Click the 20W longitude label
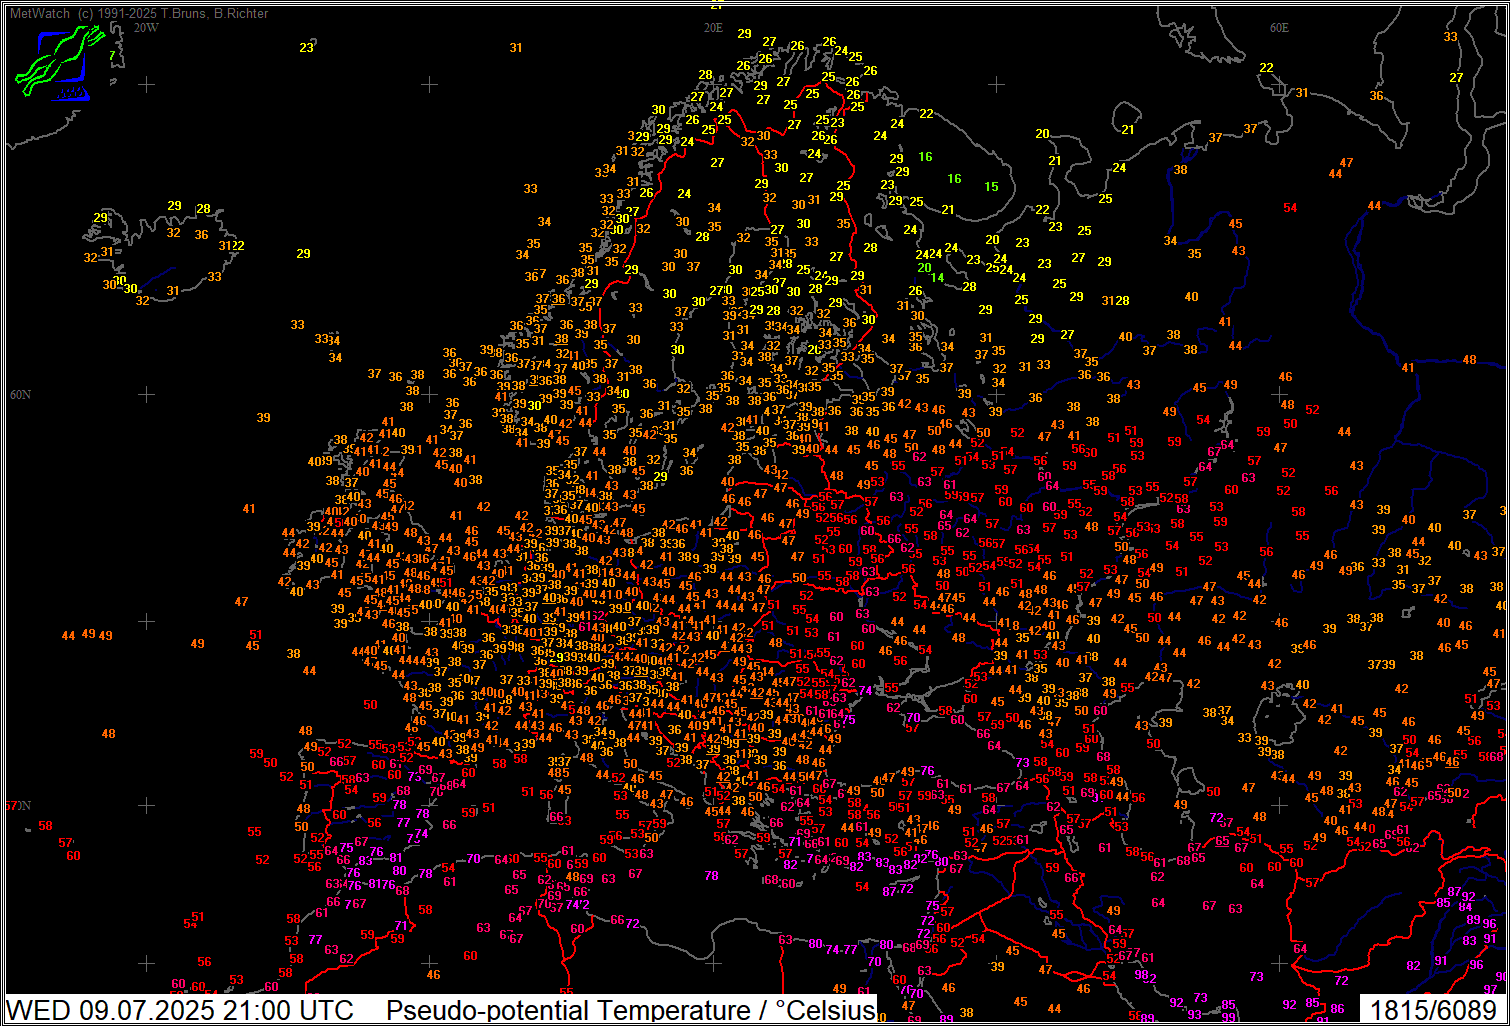Screen dimensions: 1510x1026 coord(146,28)
